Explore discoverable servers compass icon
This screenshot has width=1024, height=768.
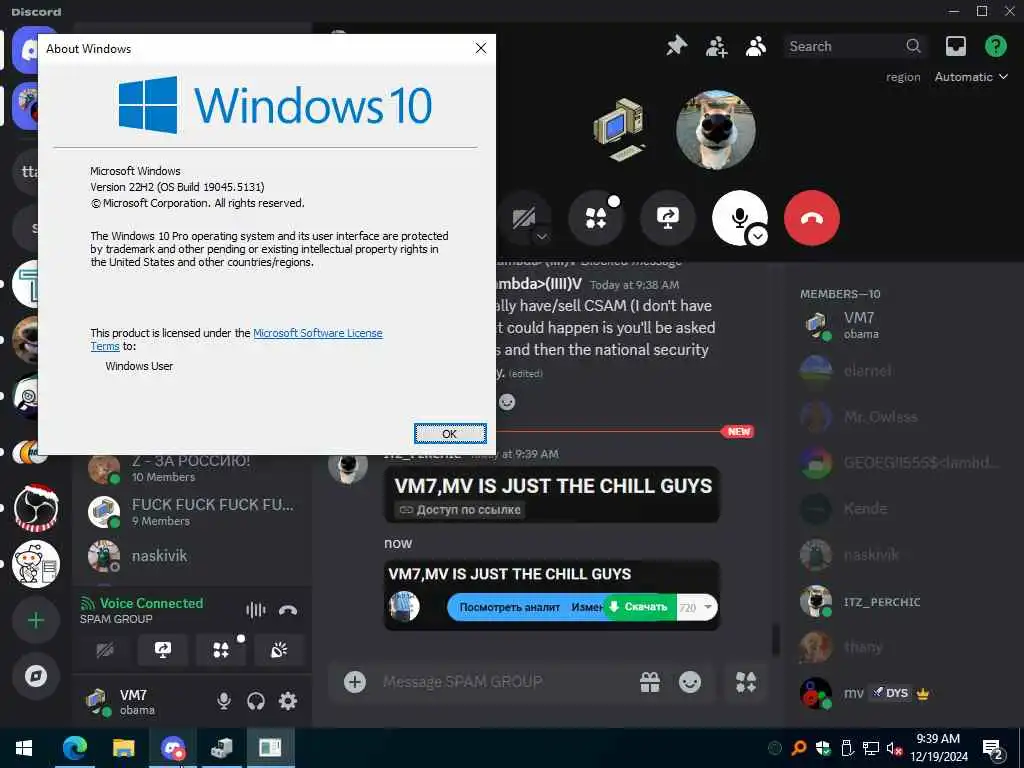pos(36,676)
